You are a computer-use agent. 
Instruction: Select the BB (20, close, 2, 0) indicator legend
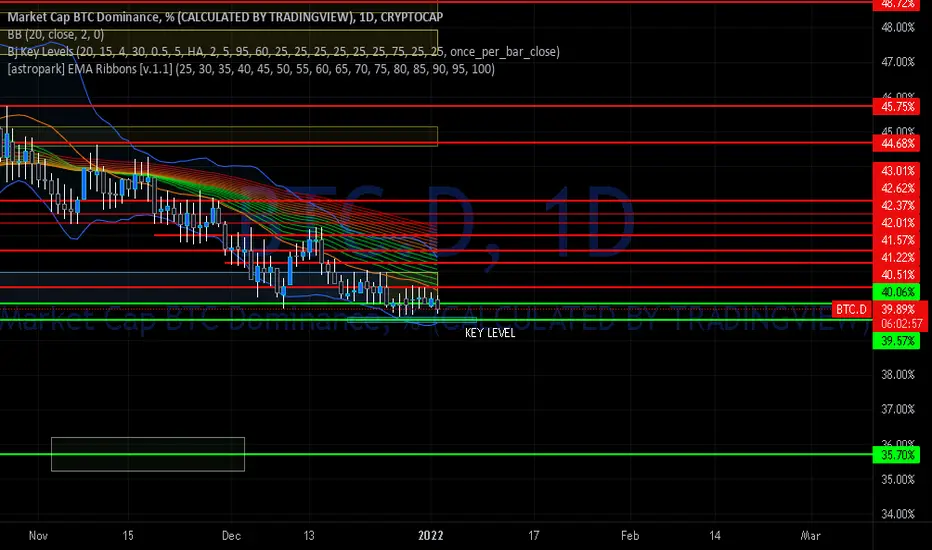click(55, 34)
